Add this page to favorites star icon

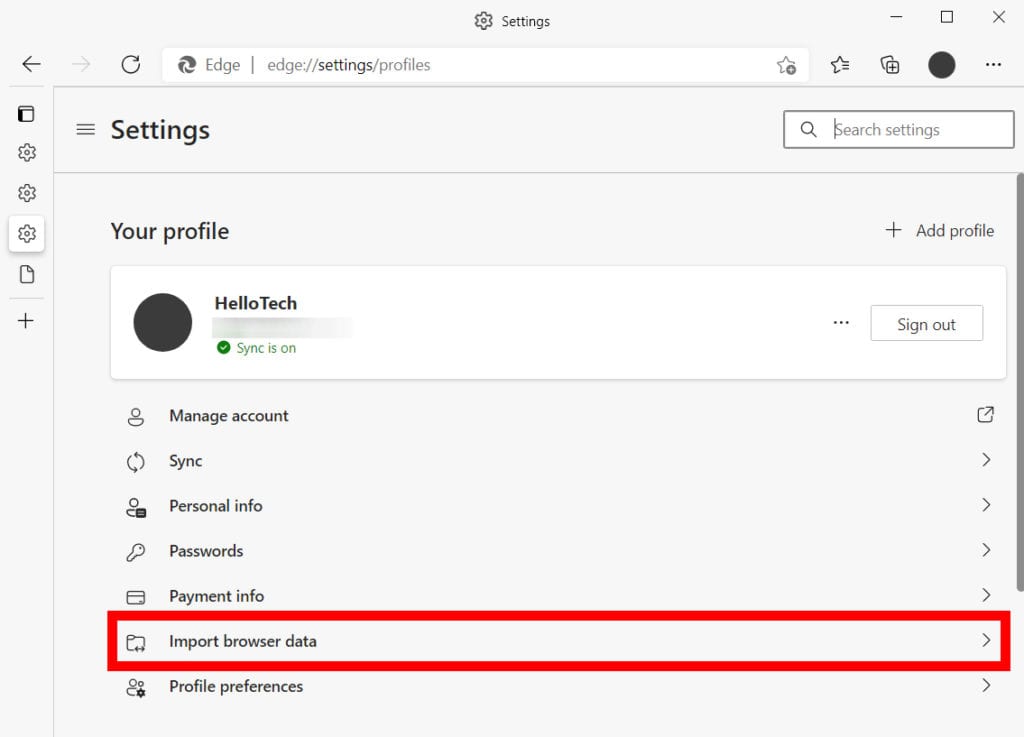tap(786, 65)
